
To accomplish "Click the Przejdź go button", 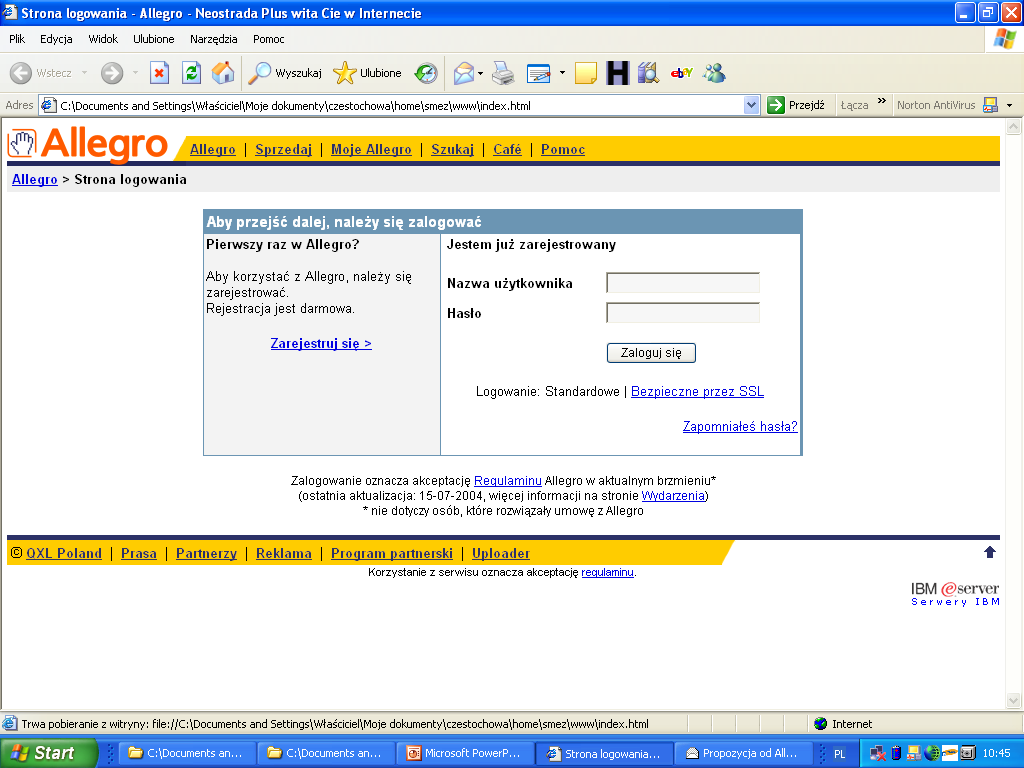I will (x=796, y=105).
